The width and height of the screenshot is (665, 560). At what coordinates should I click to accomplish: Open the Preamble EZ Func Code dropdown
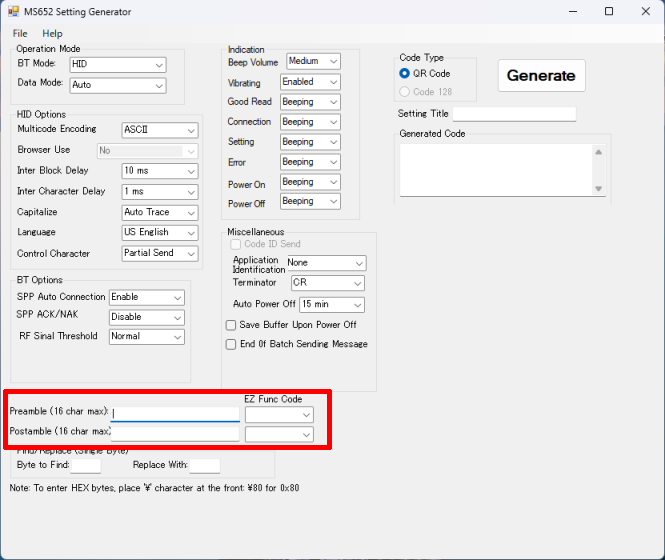point(279,414)
